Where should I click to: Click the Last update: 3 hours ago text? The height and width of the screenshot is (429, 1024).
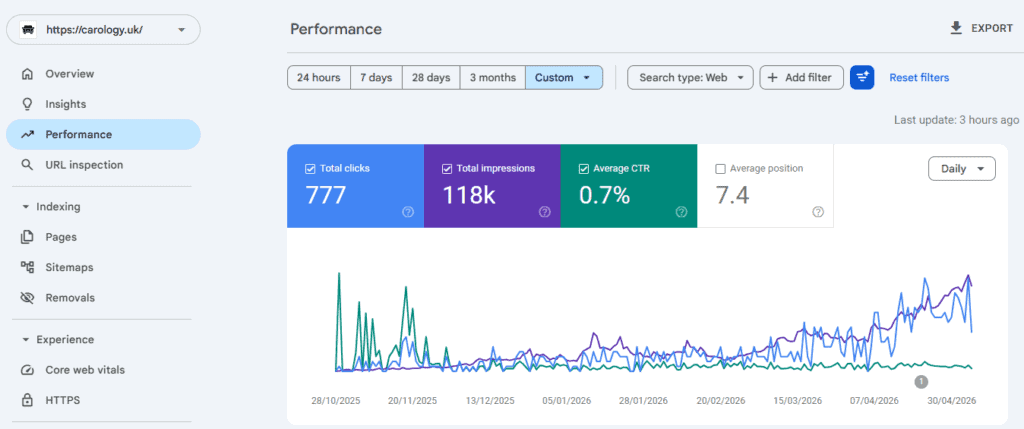click(x=956, y=120)
